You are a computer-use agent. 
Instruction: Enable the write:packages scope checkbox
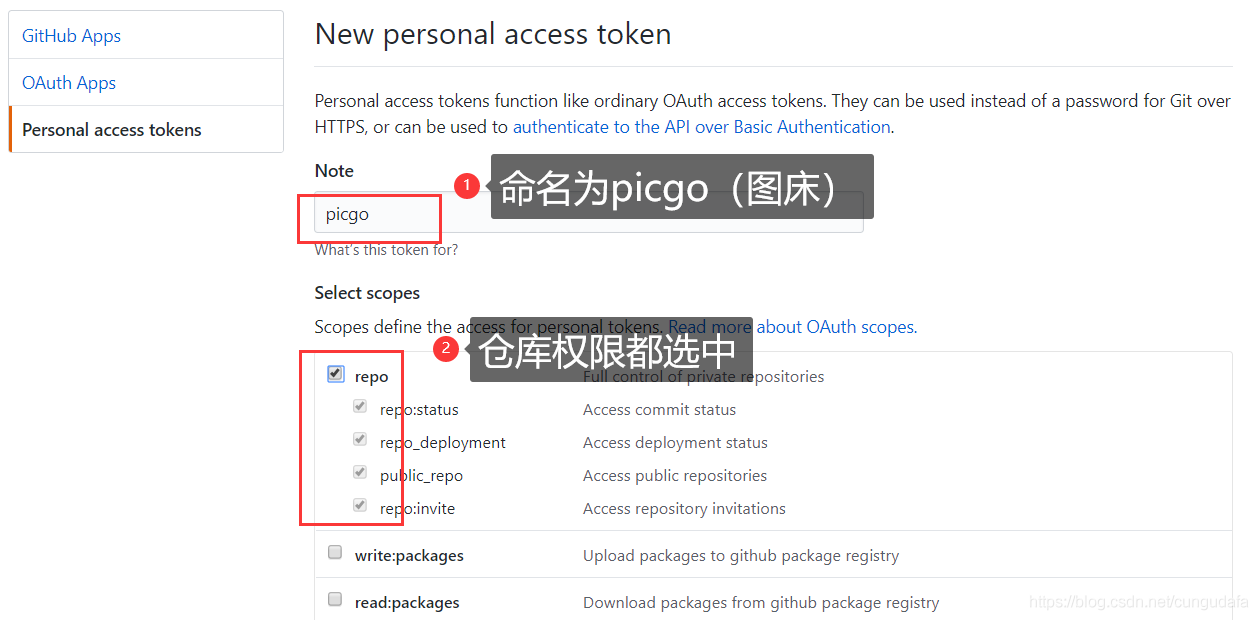(x=335, y=552)
